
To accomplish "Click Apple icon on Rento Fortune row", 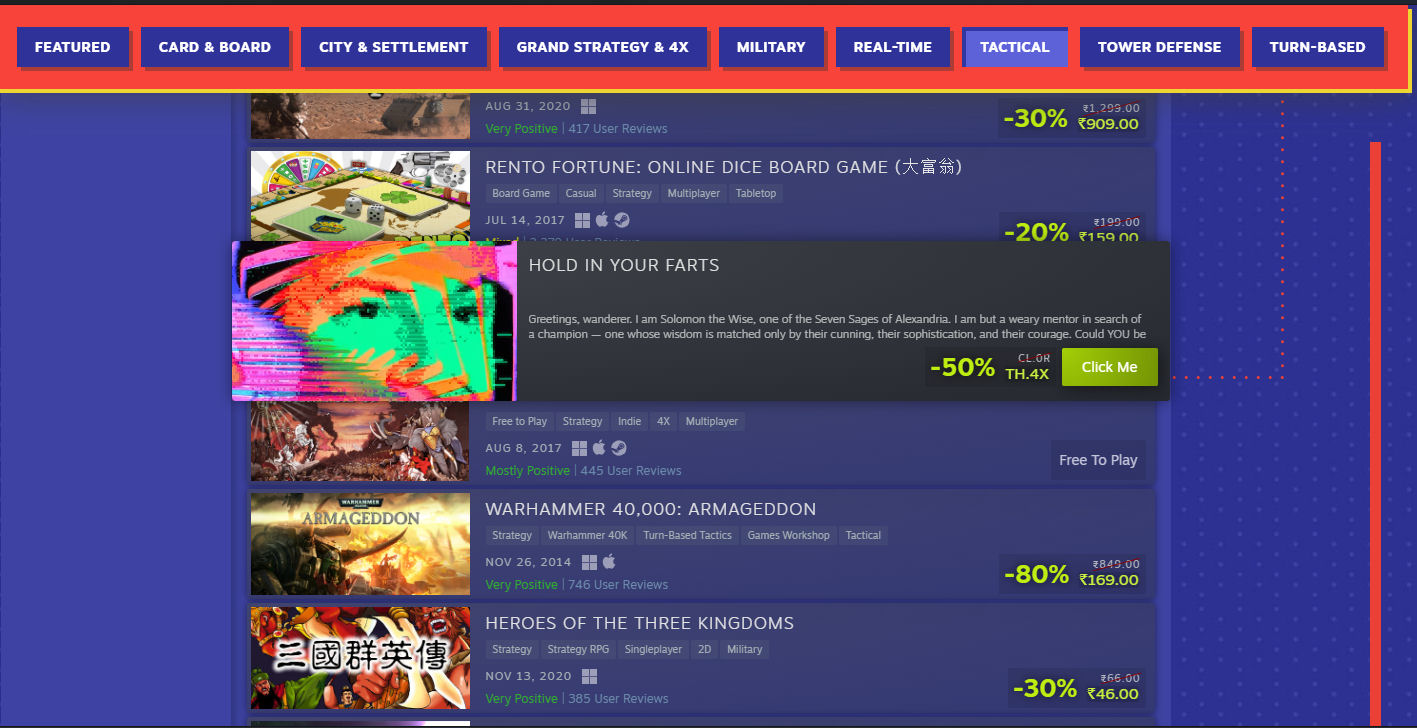I will coord(602,220).
